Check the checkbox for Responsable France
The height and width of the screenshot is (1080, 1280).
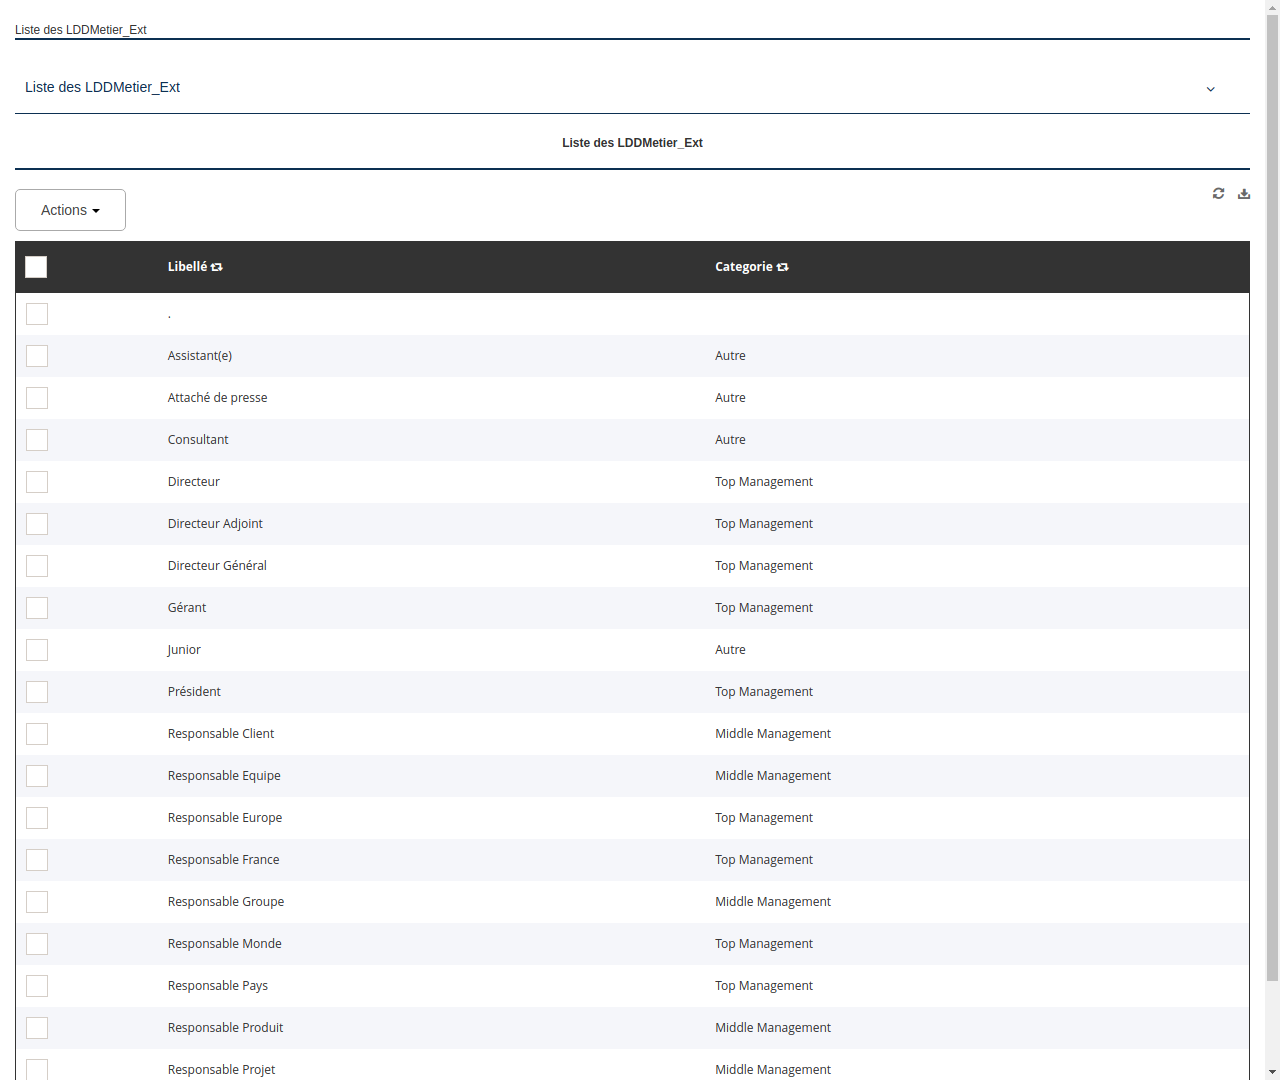37,860
